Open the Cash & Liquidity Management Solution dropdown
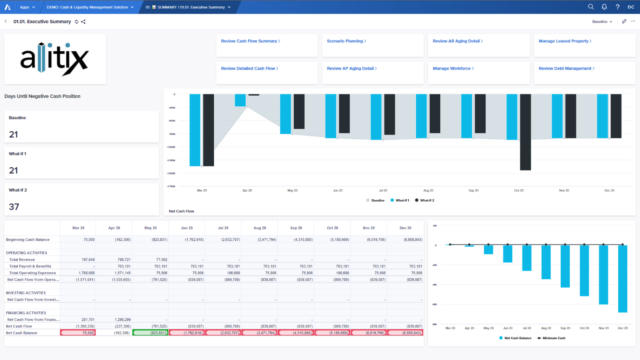The width and height of the screenshot is (640, 360). coord(90,7)
